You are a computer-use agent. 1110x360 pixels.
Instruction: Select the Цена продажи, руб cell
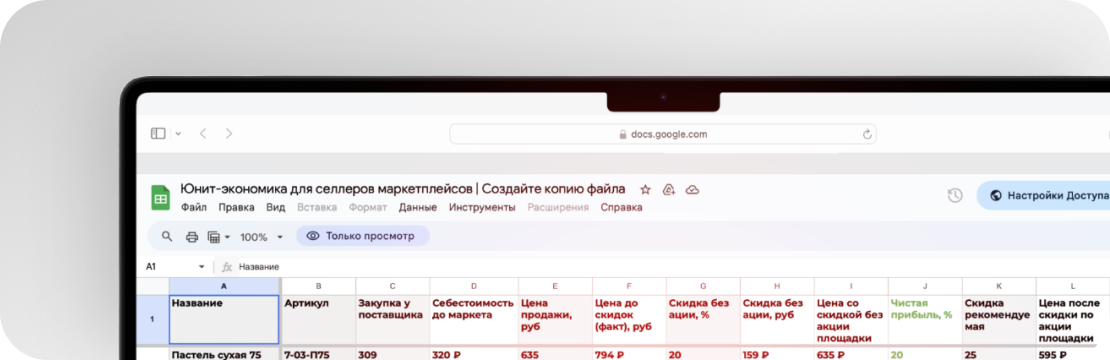tap(555, 320)
